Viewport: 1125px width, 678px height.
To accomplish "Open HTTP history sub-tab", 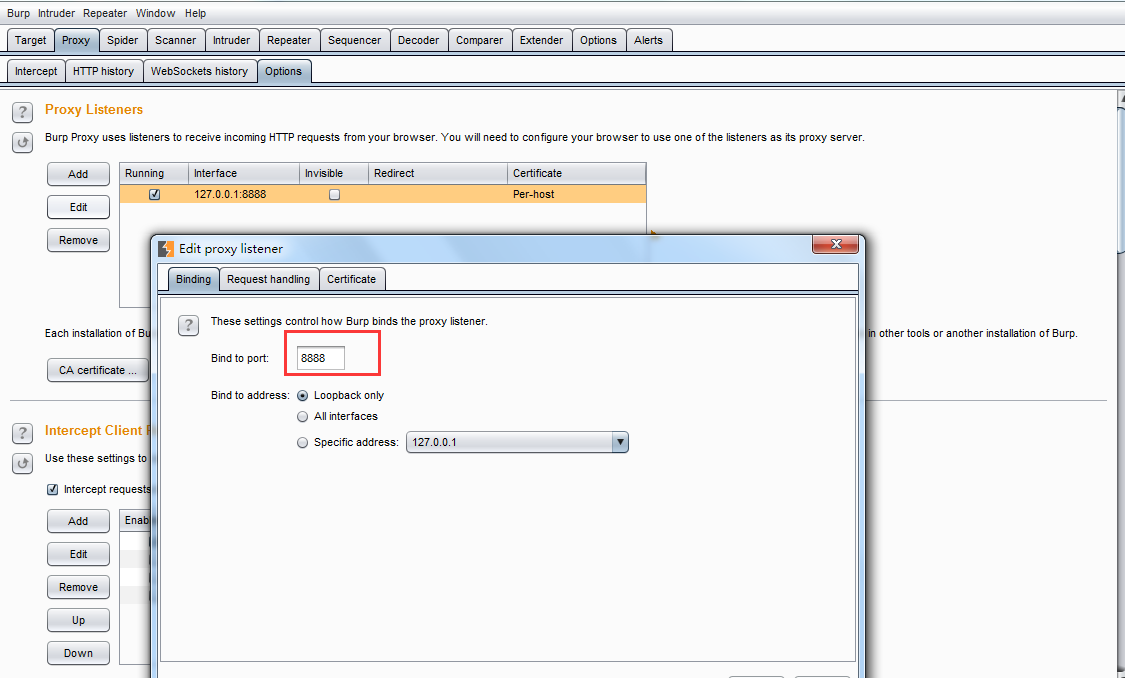I will click(103, 71).
